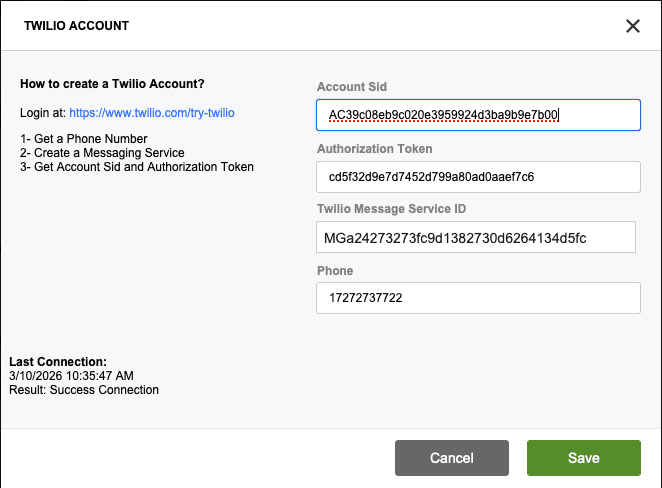The image size is (662, 488).
Task: Close the Twilio Account dialog
Action: click(x=632, y=26)
